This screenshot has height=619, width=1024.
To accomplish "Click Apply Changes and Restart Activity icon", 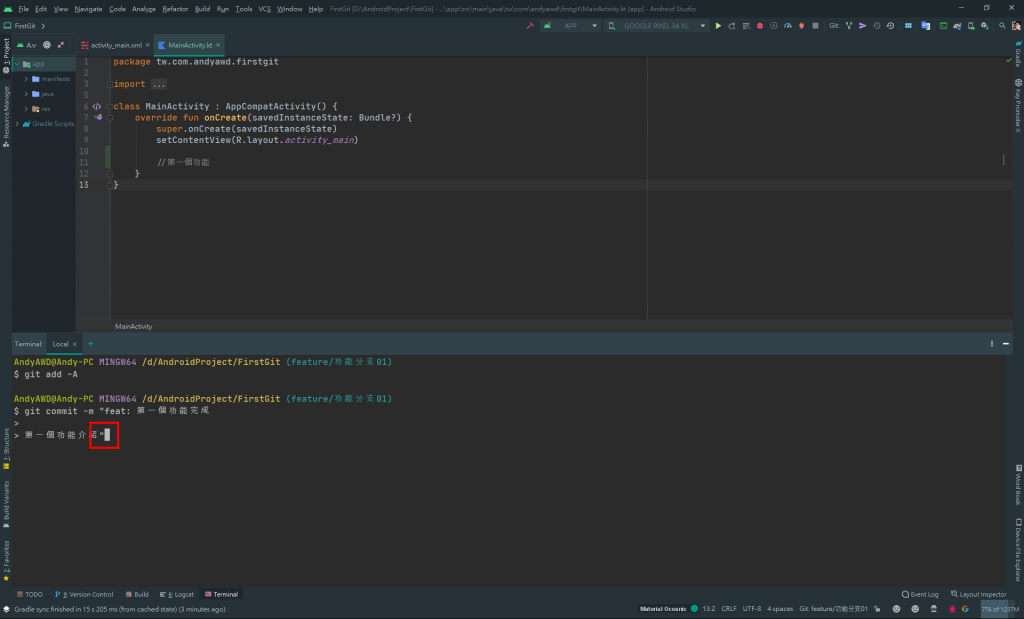I will pyautogui.click(x=732, y=26).
